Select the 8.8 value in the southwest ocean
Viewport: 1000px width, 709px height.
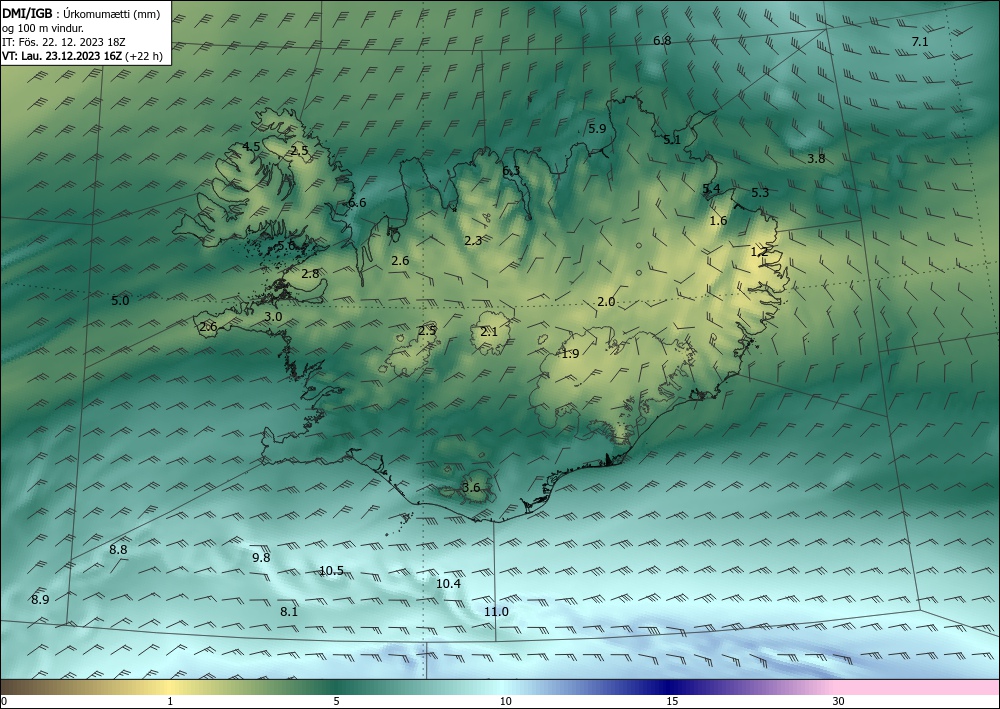(118, 550)
